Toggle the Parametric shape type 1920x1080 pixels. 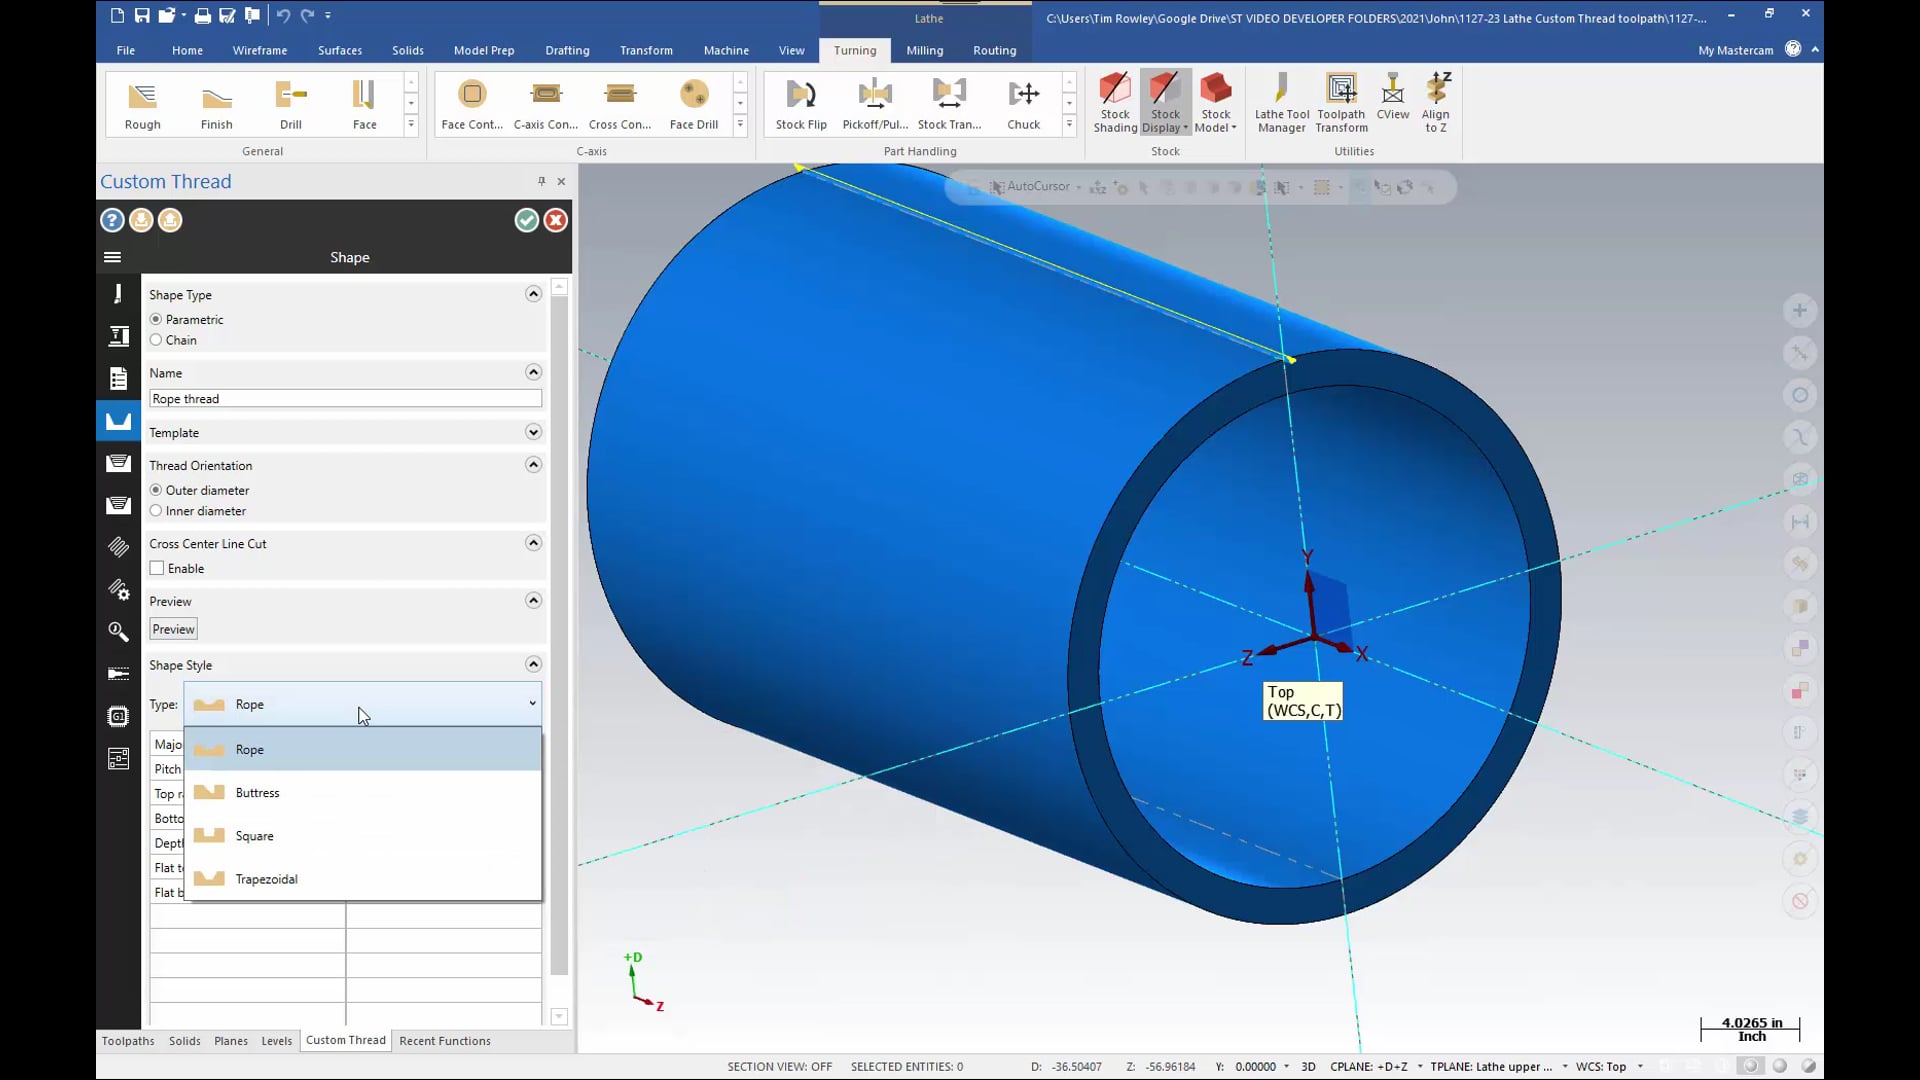coord(156,319)
